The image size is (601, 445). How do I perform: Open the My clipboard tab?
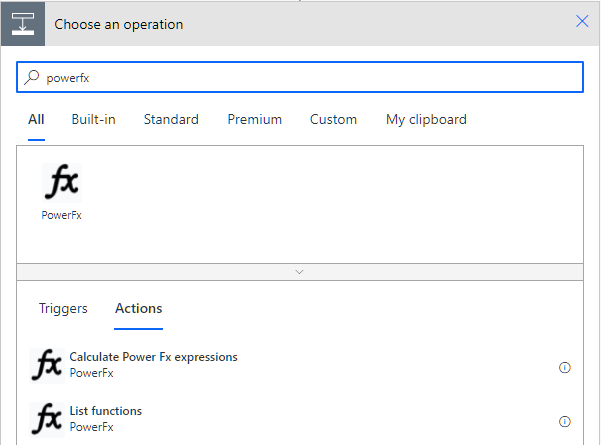tap(426, 120)
